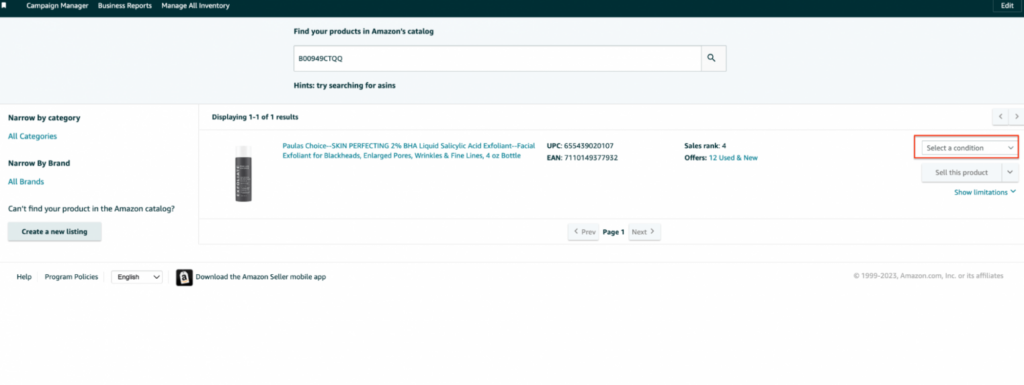Open the Paulas Choice product thumbnail
1024x385 pixels.
pos(244,173)
